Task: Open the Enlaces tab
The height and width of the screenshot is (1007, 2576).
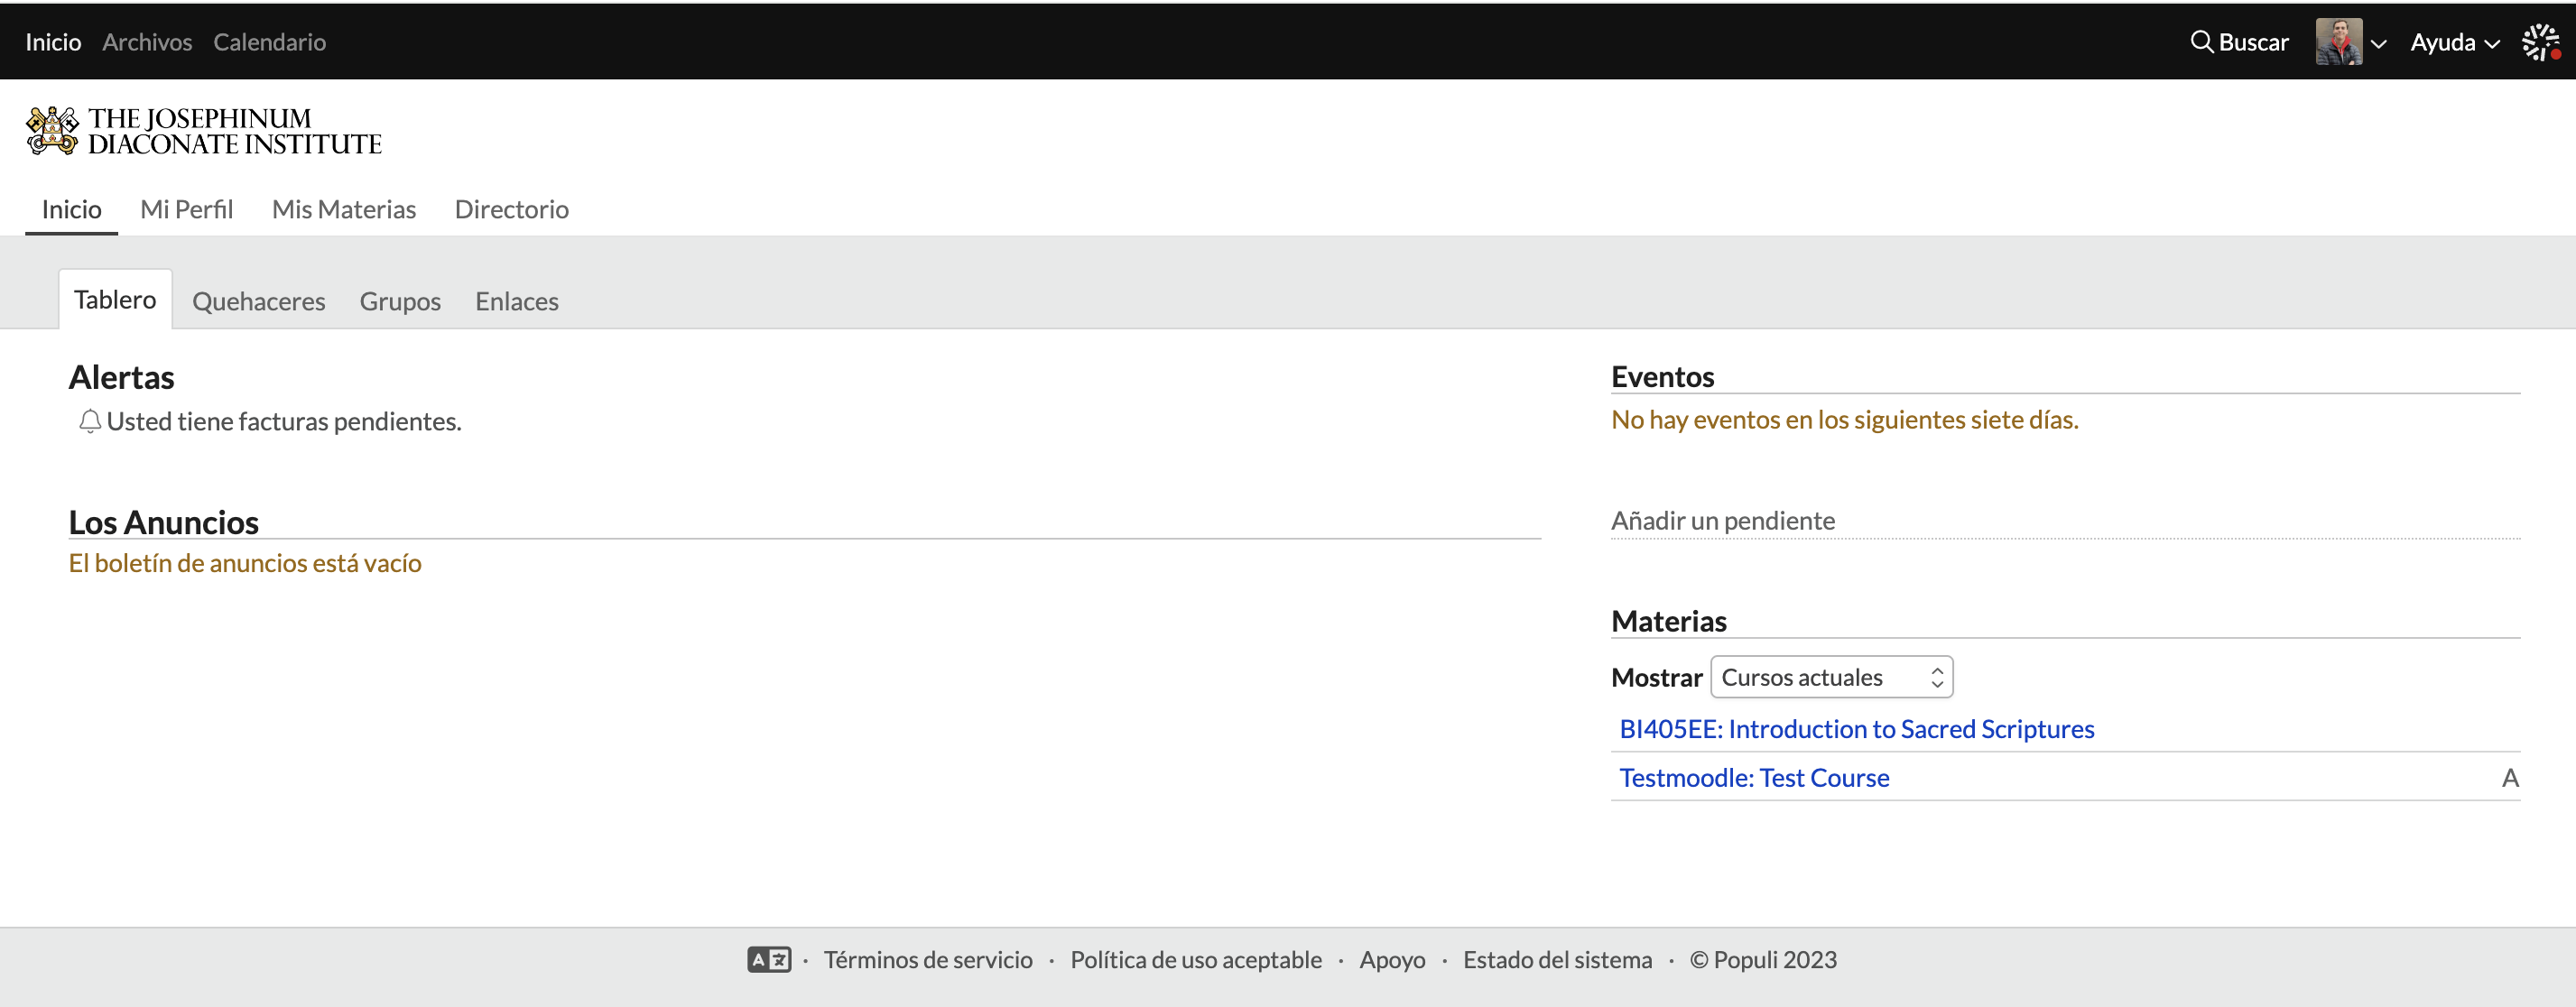Action: click(516, 301)
